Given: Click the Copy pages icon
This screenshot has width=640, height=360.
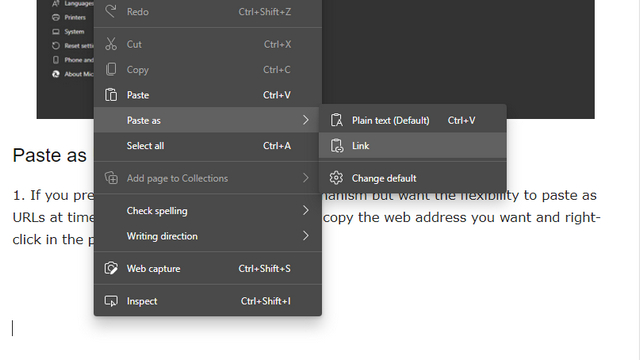Looking at the screenshot, I should click(111, 69).
